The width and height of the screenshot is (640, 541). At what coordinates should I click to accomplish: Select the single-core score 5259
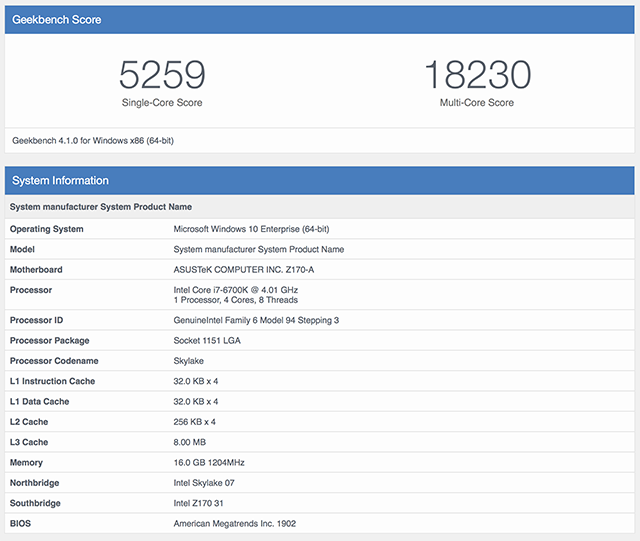[x=162, y=75]
